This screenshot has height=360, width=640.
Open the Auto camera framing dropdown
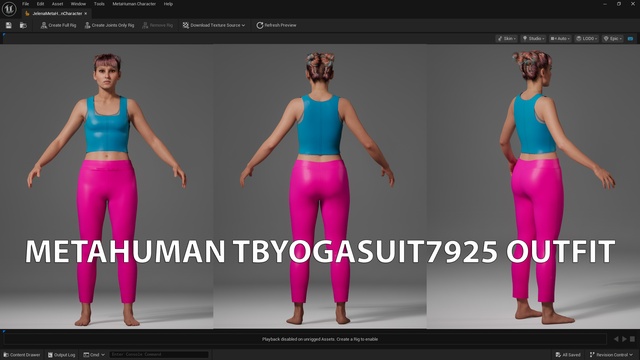[560, 39]
